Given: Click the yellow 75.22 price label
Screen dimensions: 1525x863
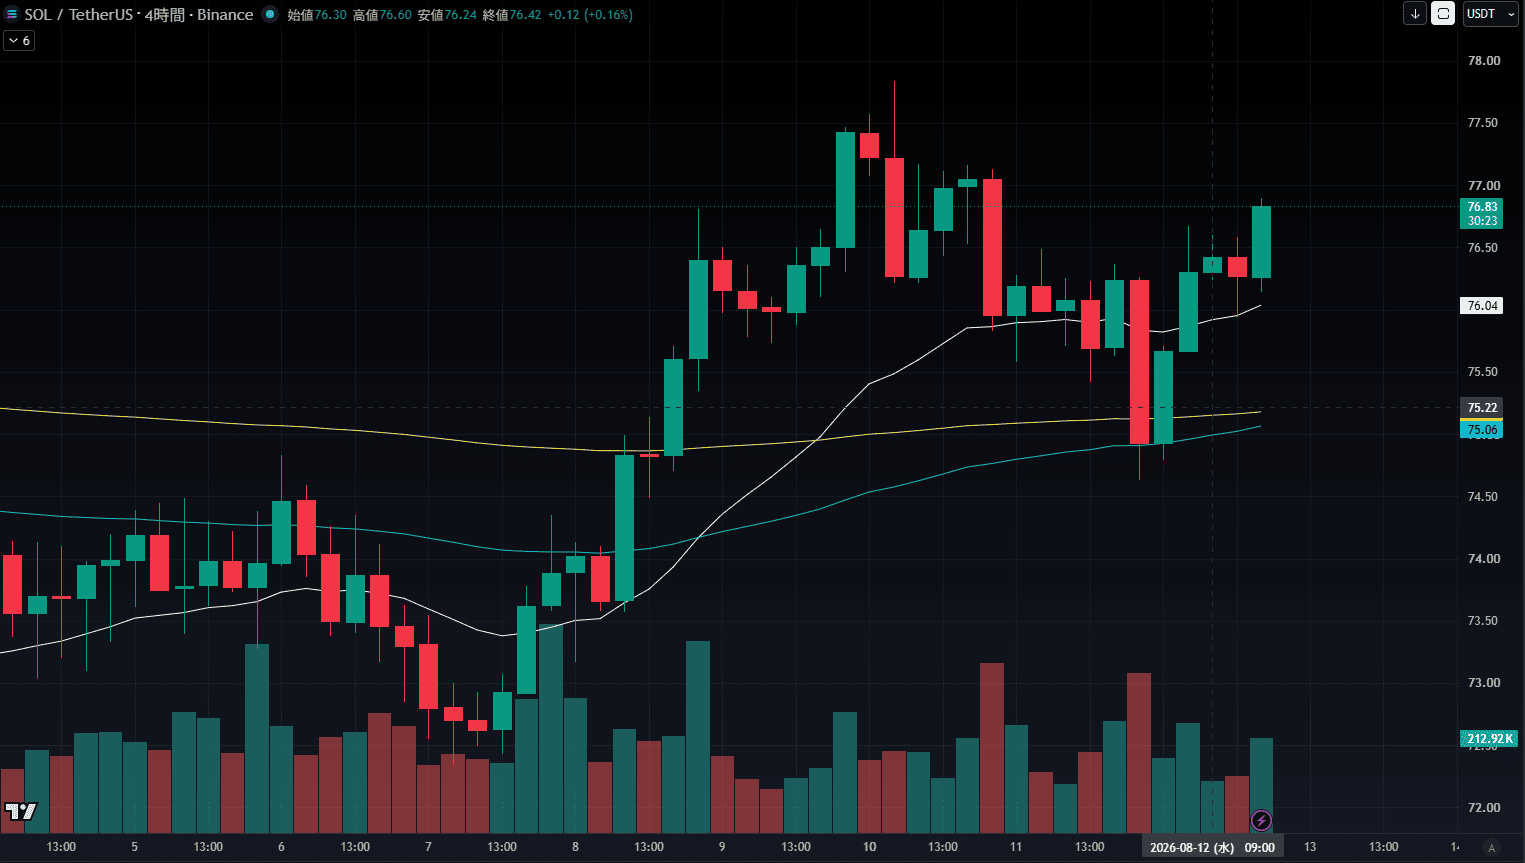Looking at the screenshot, I should click(1482, 408).
